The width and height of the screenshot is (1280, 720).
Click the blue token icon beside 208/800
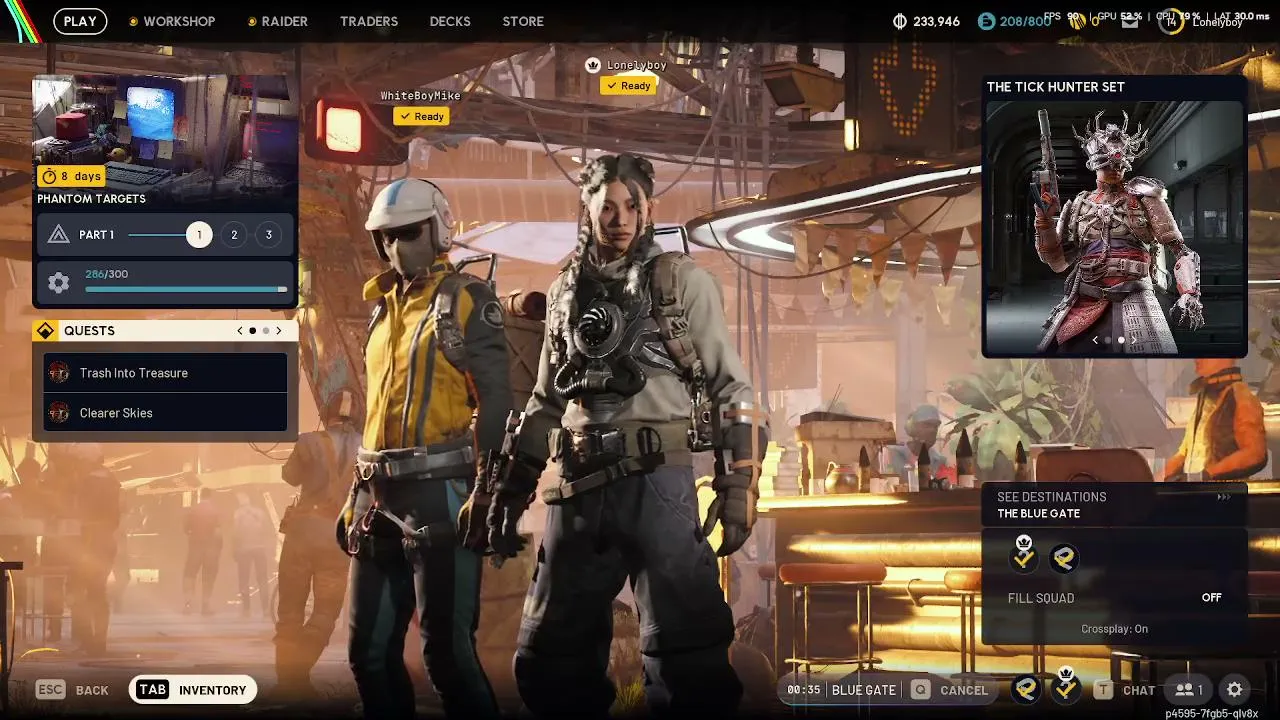tap(986, 21)
